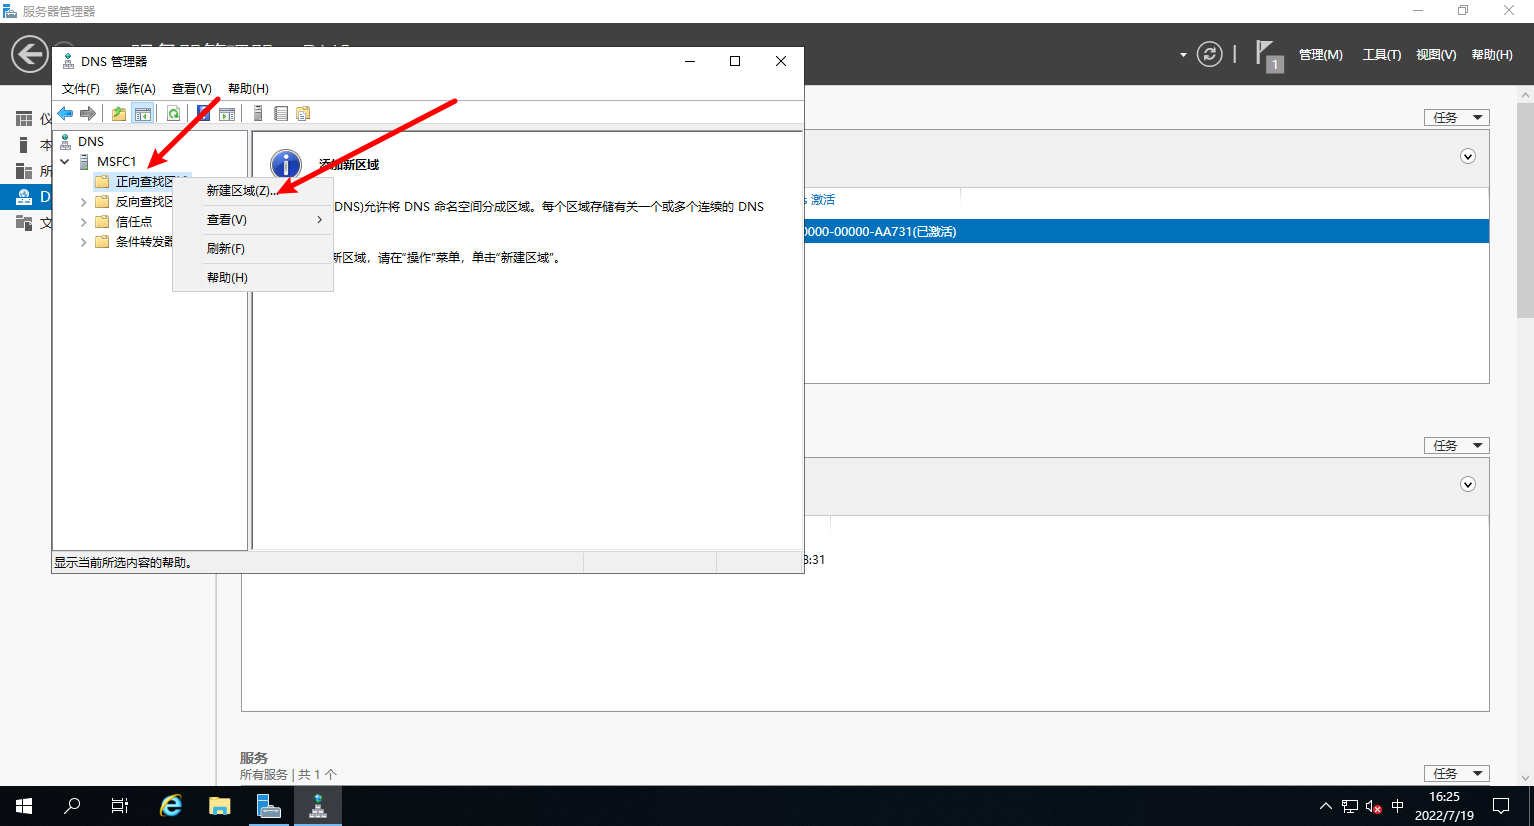Expand the 信任点 folder
Viewport: 1534px width, 826px height.
[x=84, y=222]
